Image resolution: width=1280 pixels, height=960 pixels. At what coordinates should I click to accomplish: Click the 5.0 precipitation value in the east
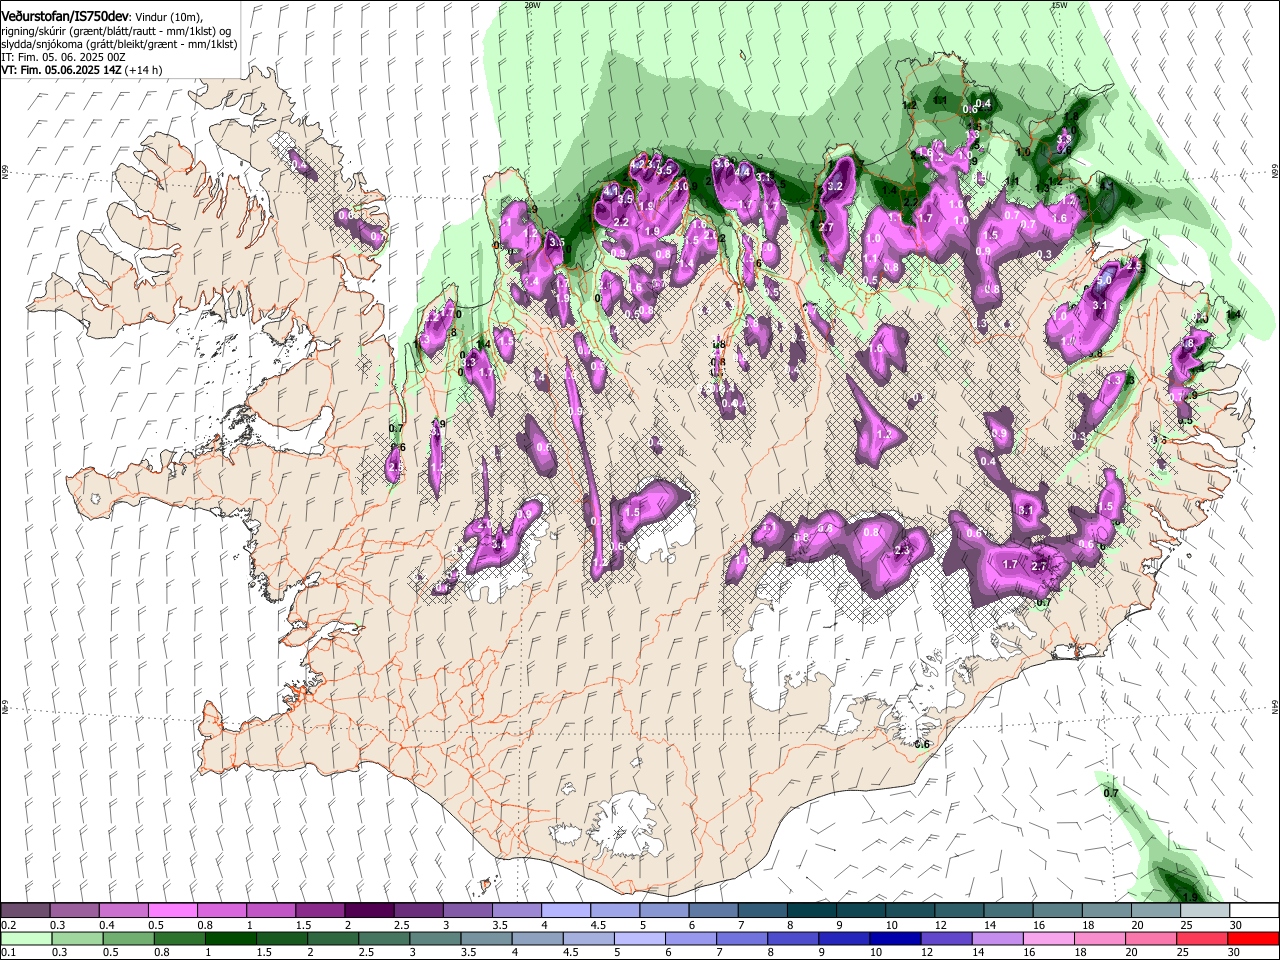coord(1103,282)
